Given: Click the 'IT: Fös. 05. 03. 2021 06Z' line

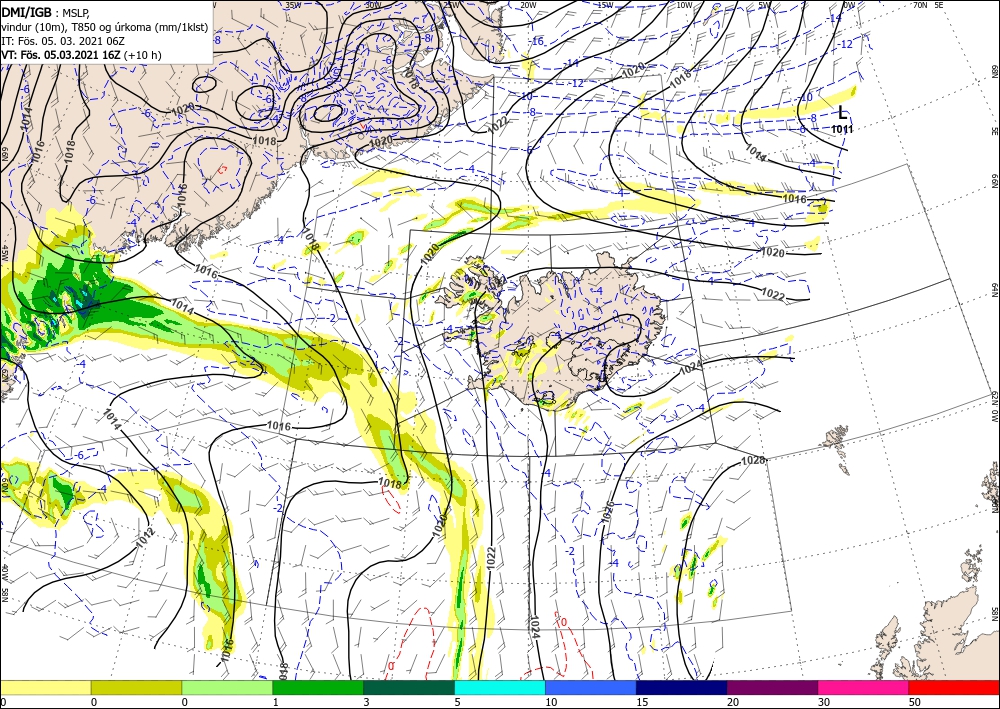Looking at the screenshot, I should click(63, 41).
